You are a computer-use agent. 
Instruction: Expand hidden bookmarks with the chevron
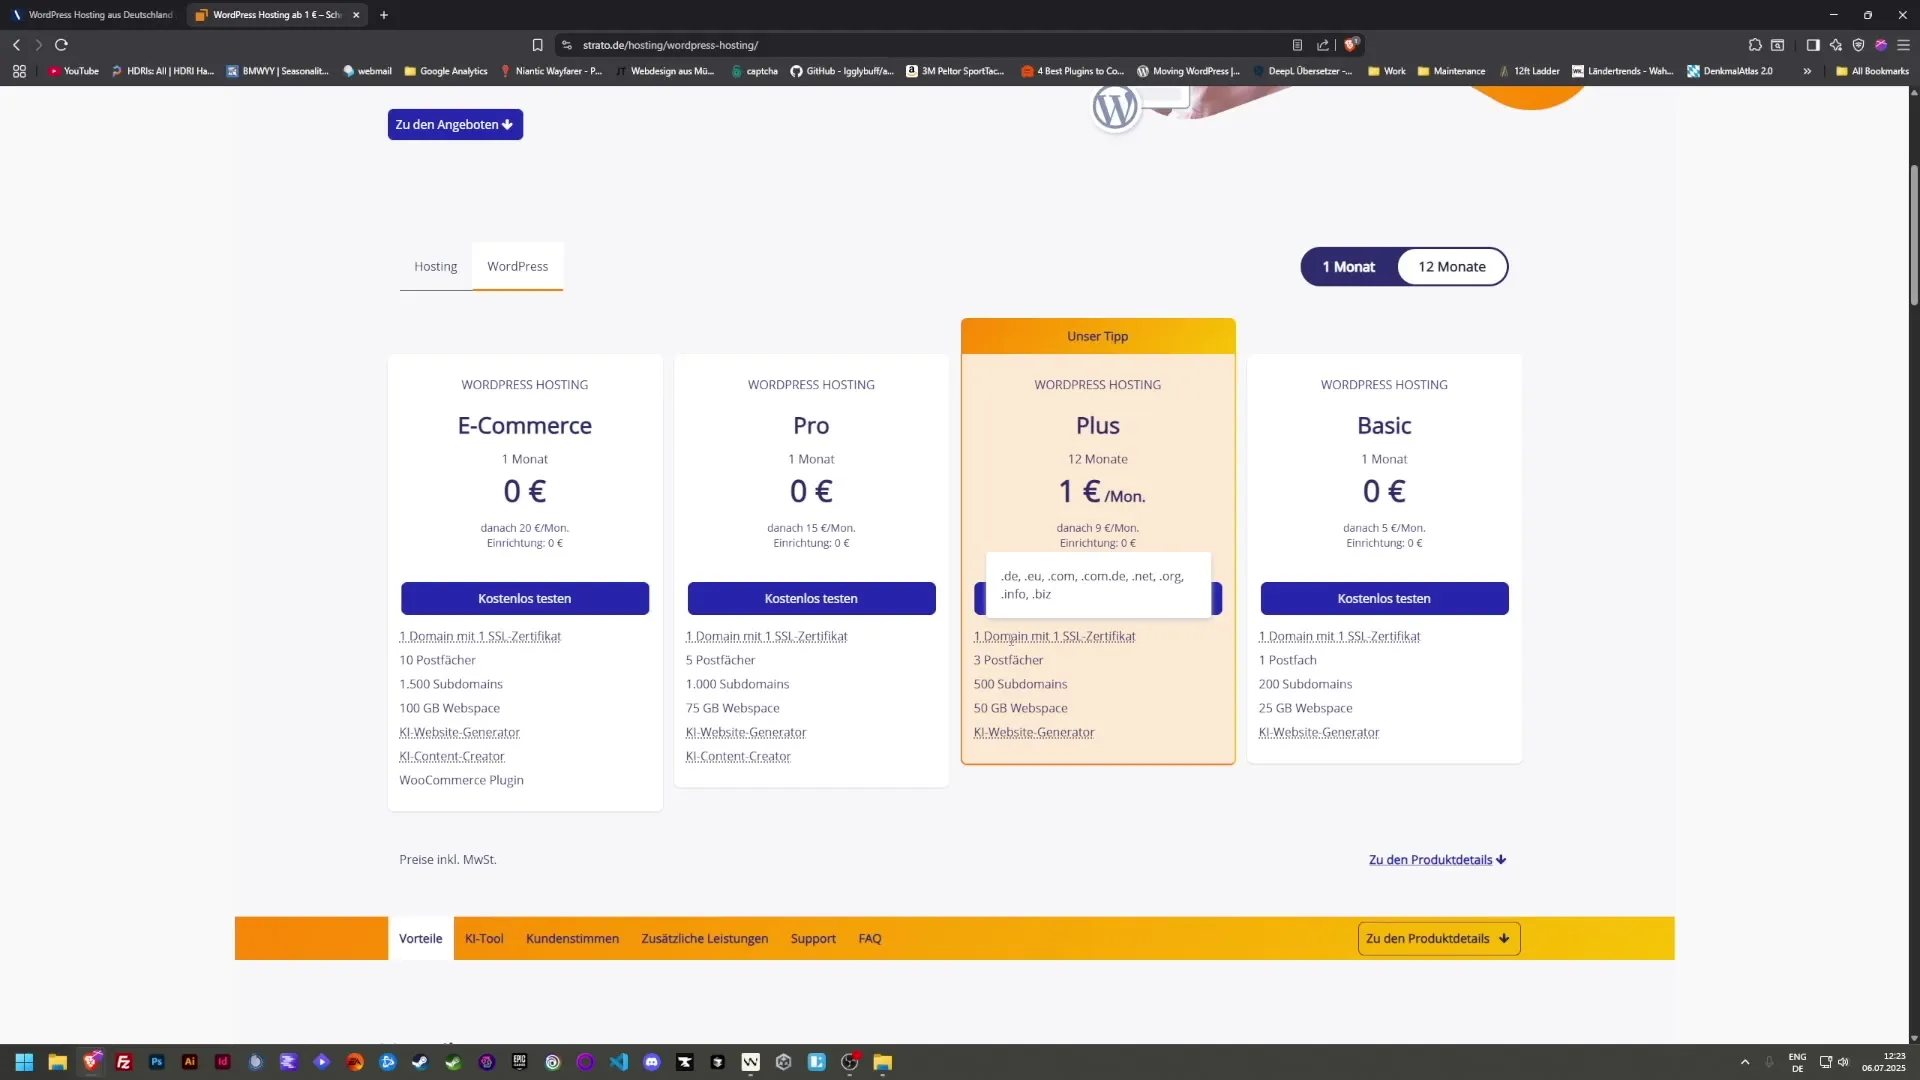click(x=1808, y=70)
